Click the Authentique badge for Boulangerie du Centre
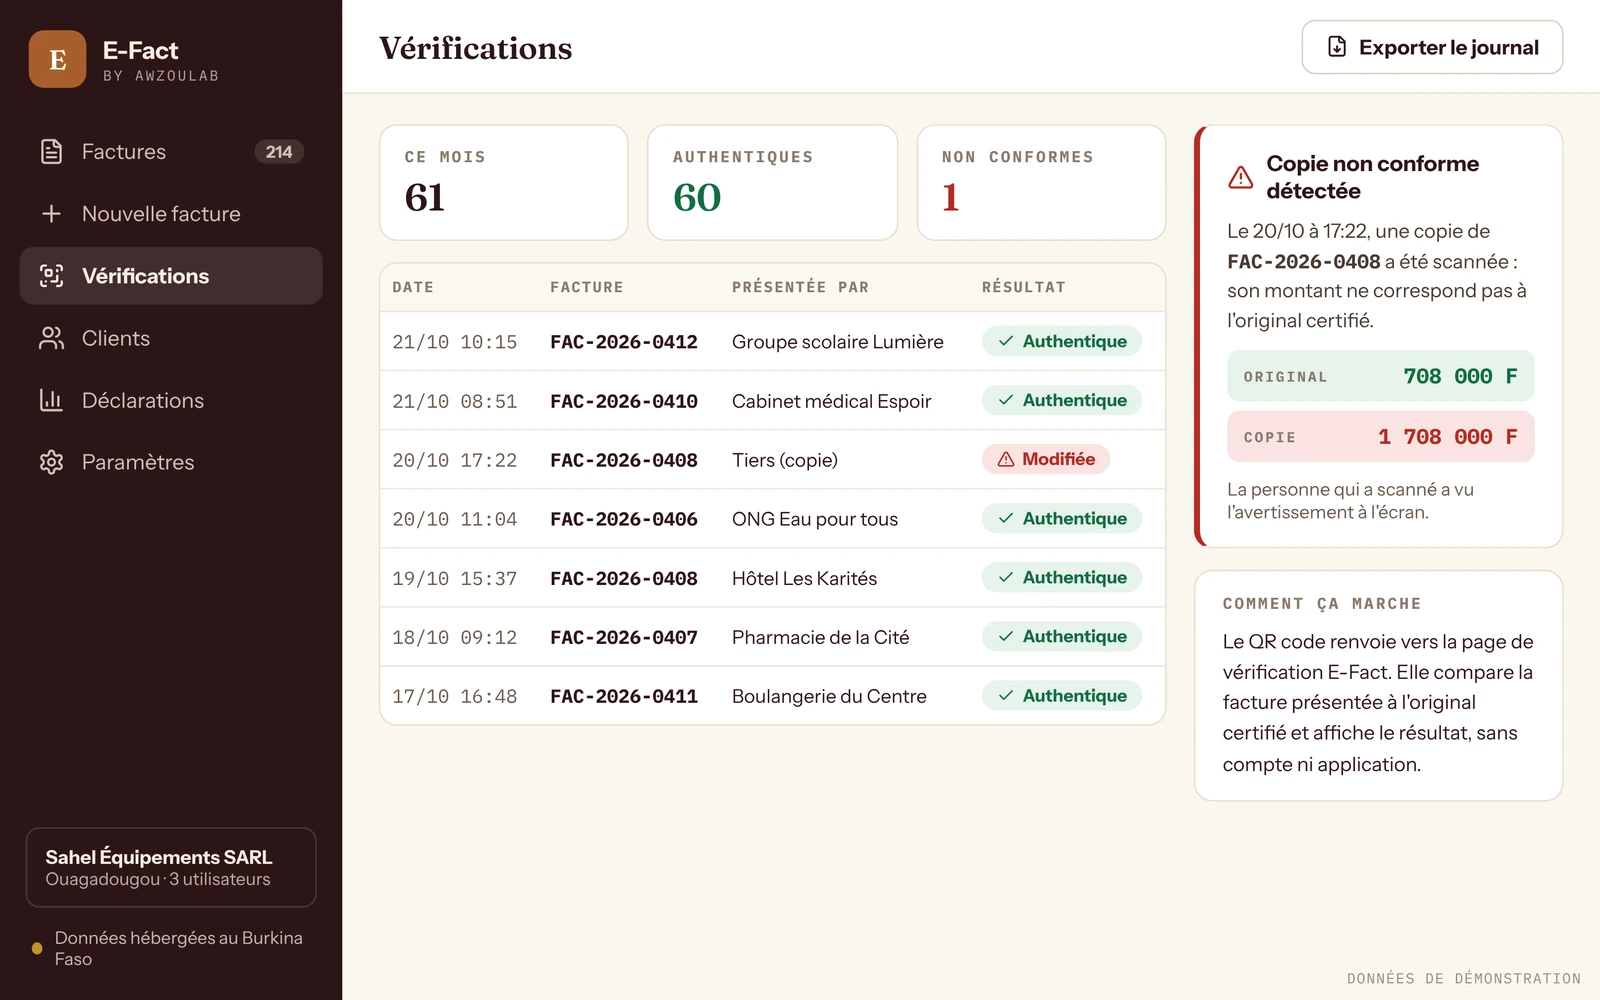The height and width of the screenshot is (1000, 1600). [x=1062, y=695]
